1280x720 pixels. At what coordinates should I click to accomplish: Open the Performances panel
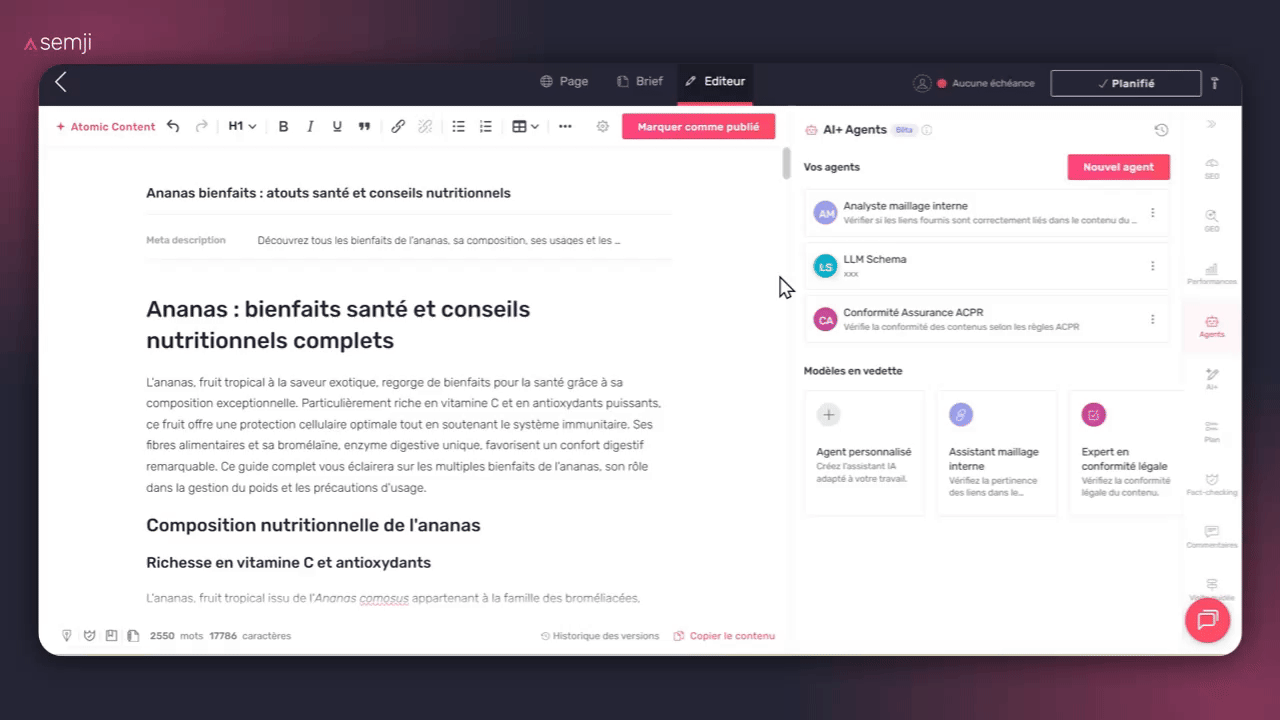(1211, 272)
